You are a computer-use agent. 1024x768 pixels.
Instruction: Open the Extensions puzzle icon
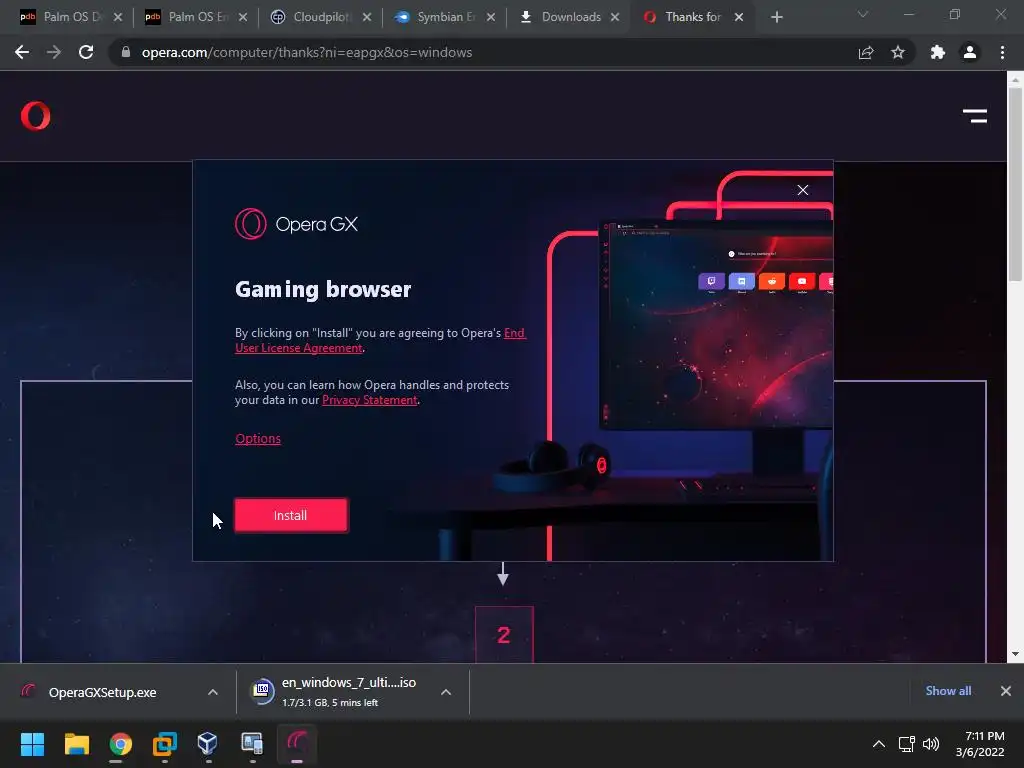[938, 52]
